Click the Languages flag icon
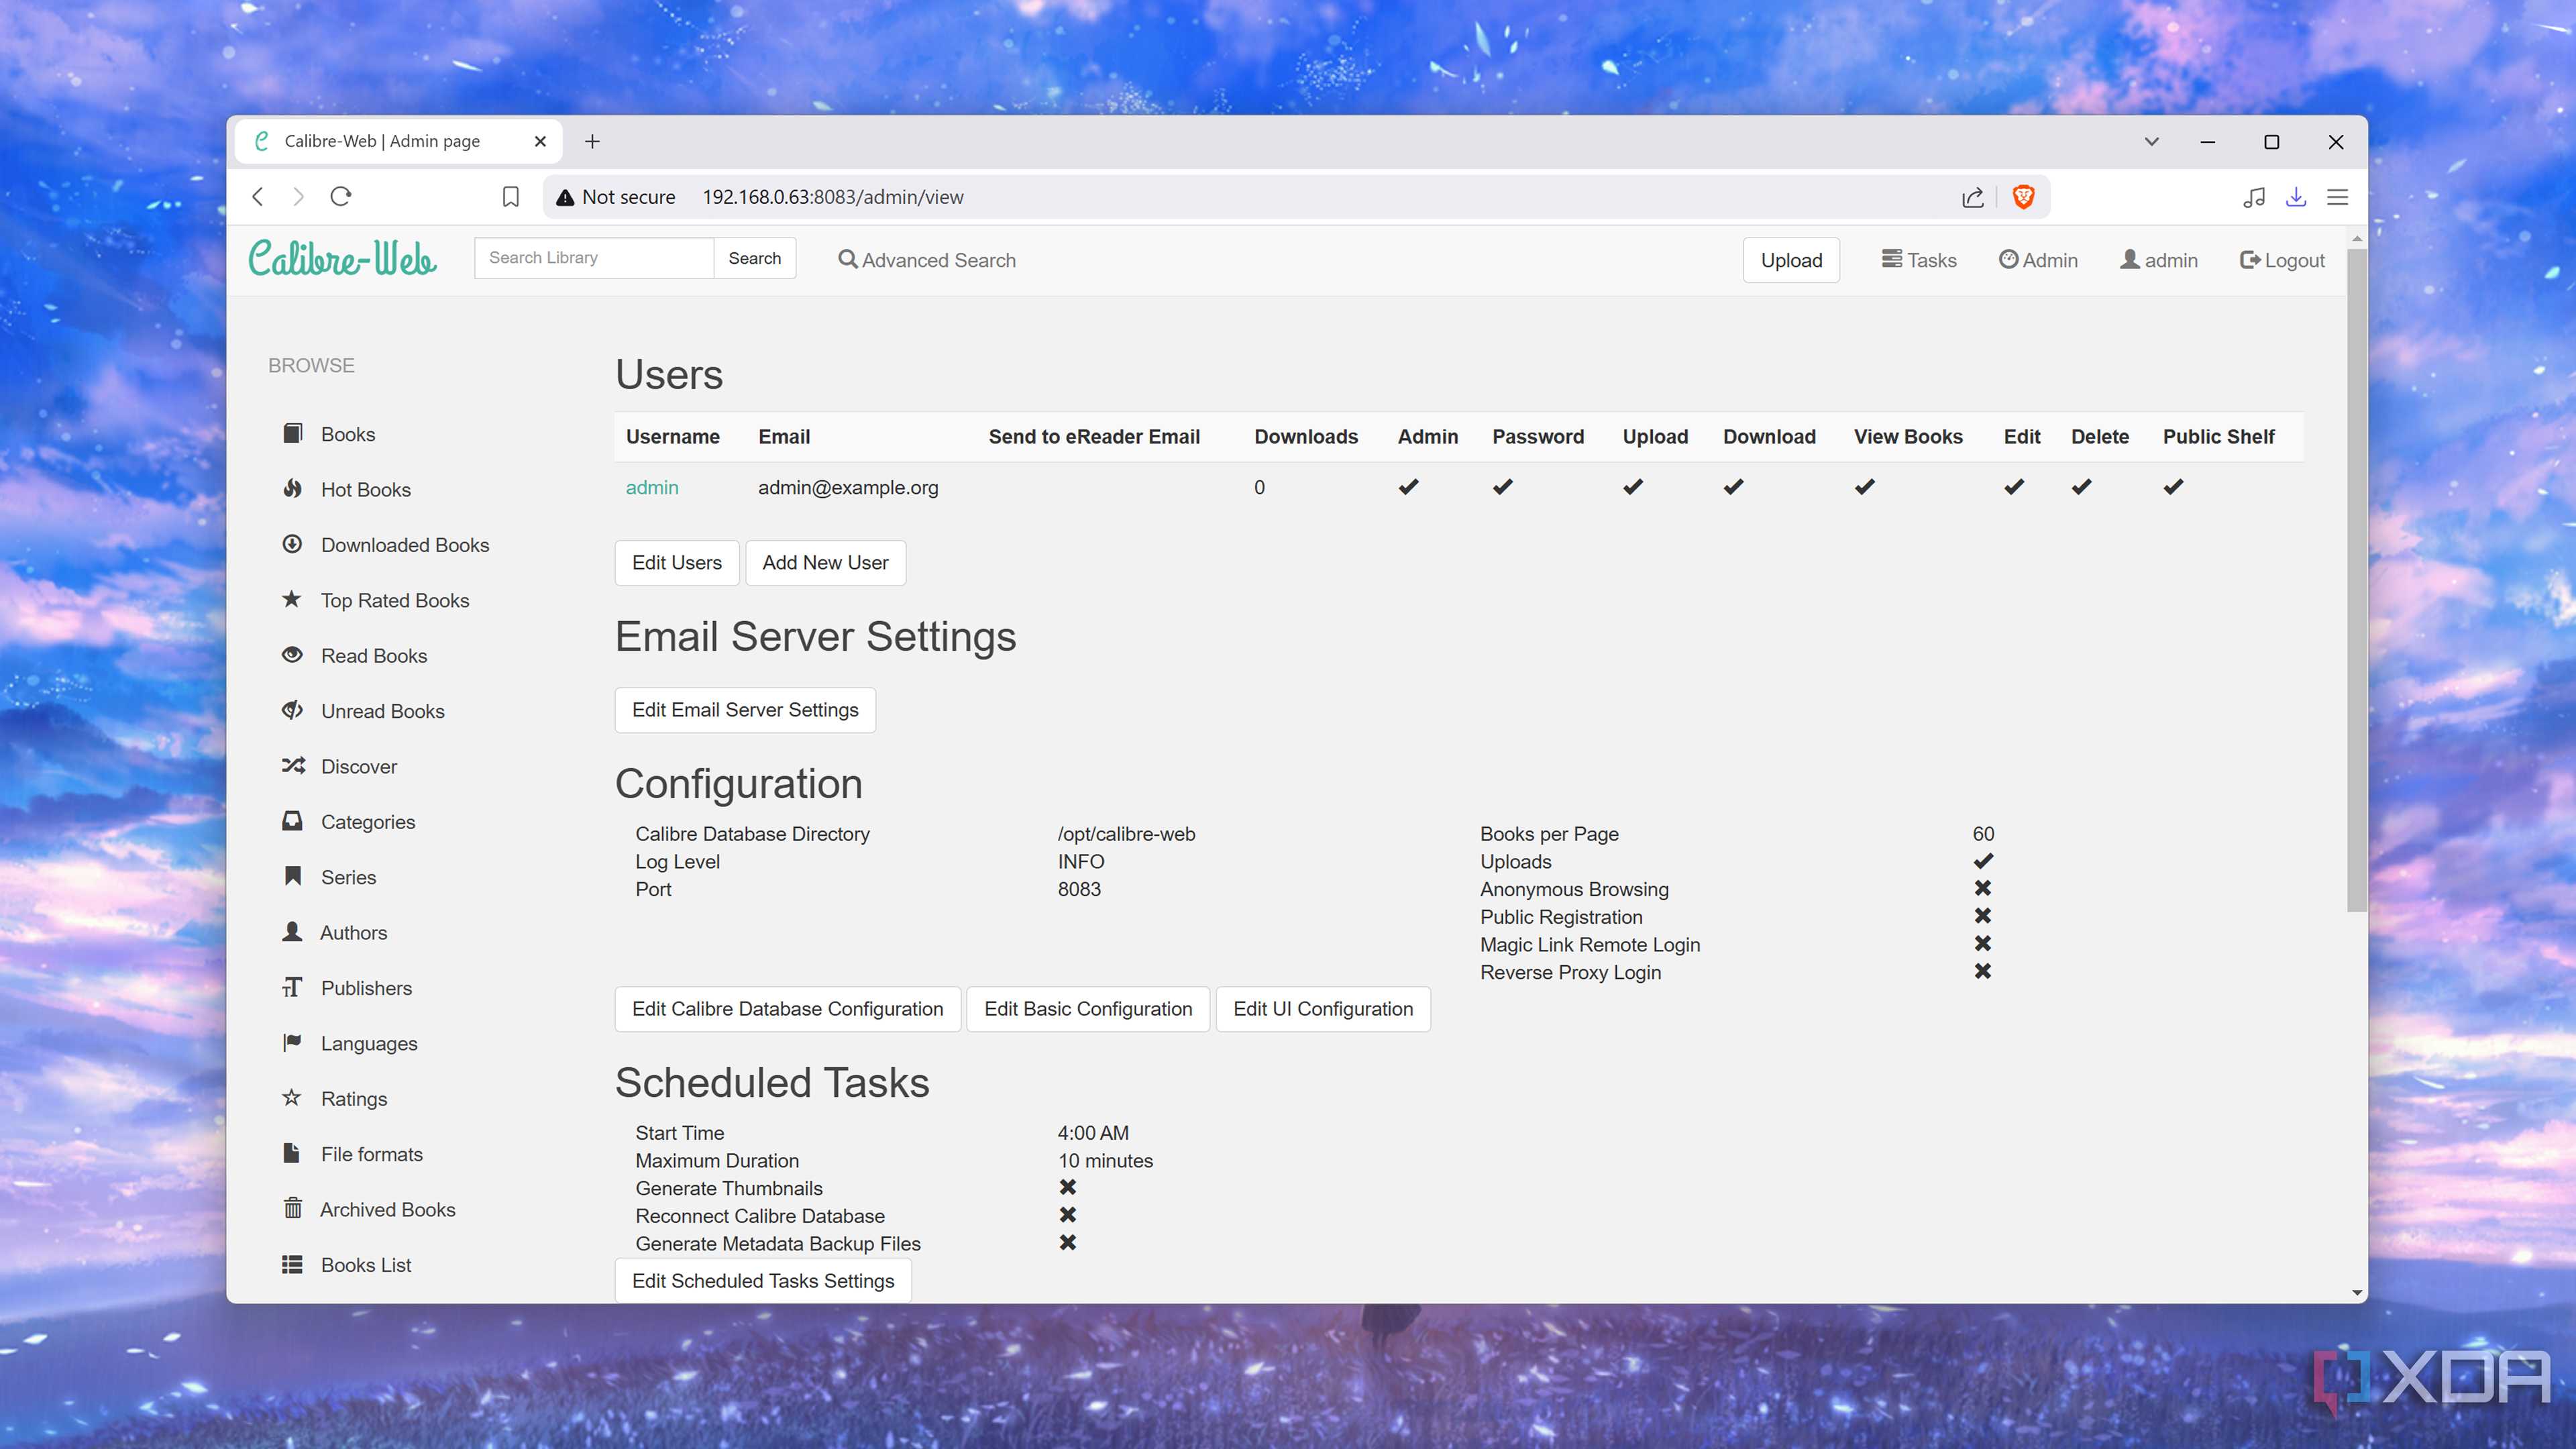The image size is (2576, 1449). pos(292,1043)
